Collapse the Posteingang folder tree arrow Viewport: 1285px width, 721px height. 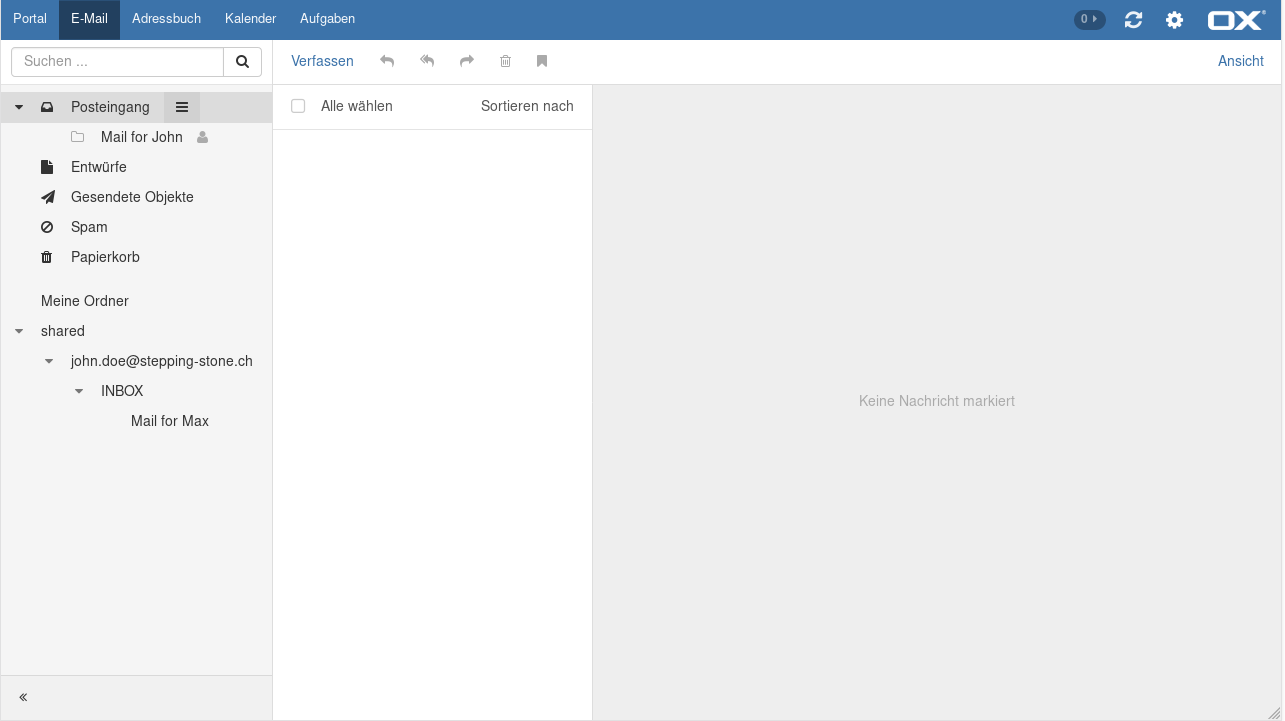(19, 107)
